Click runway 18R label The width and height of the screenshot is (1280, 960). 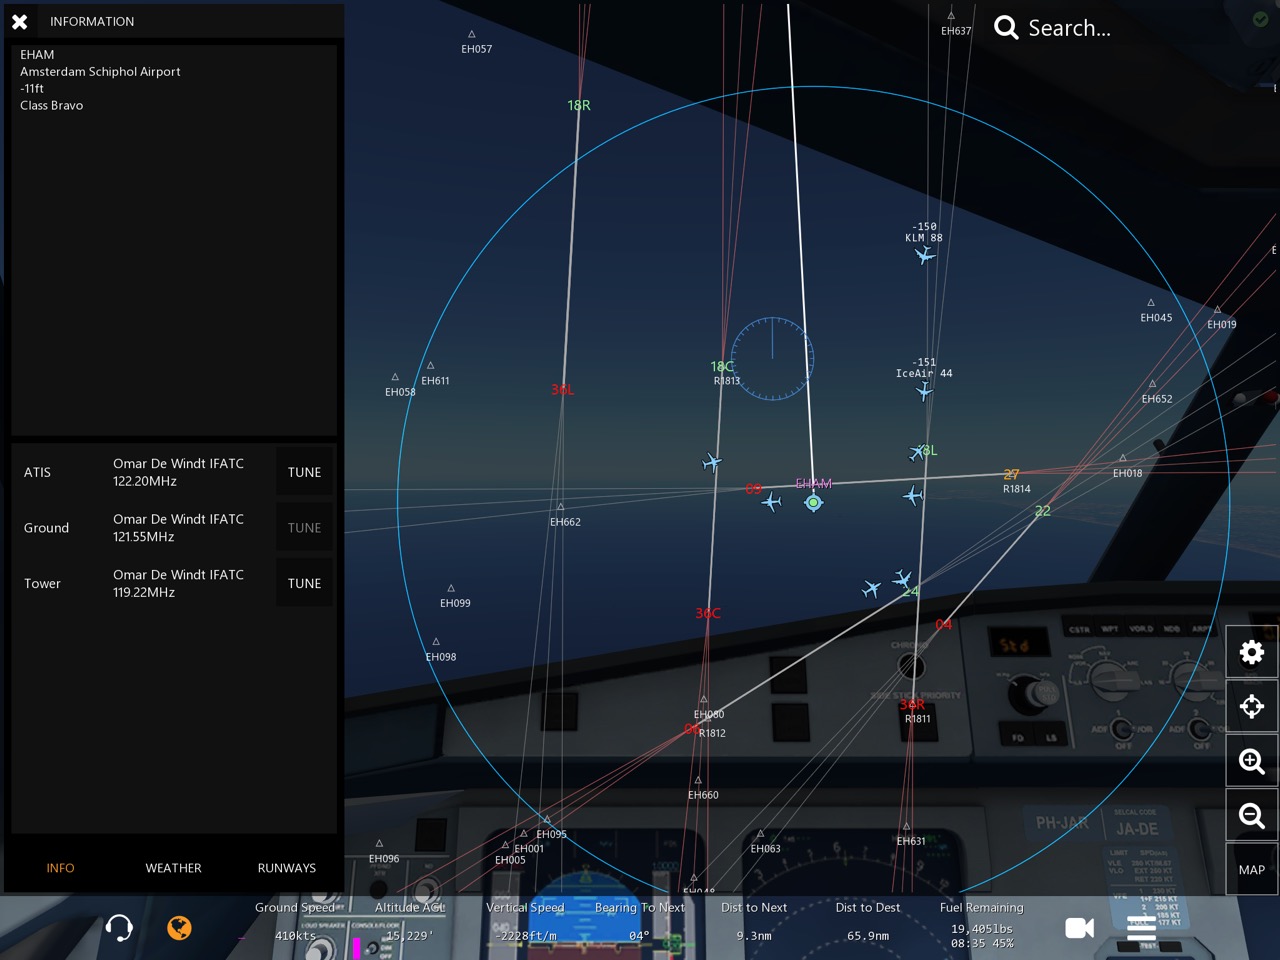tap(579, 105)
